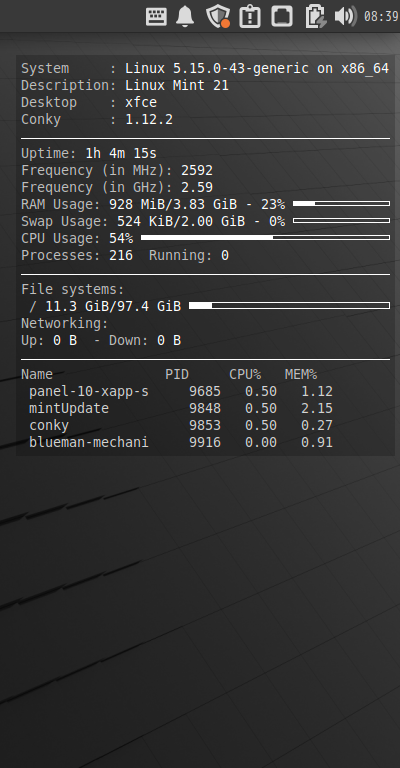Click the clipboard alert tray icon
Viewport: 400px width, 768px height.
(250, 16)
